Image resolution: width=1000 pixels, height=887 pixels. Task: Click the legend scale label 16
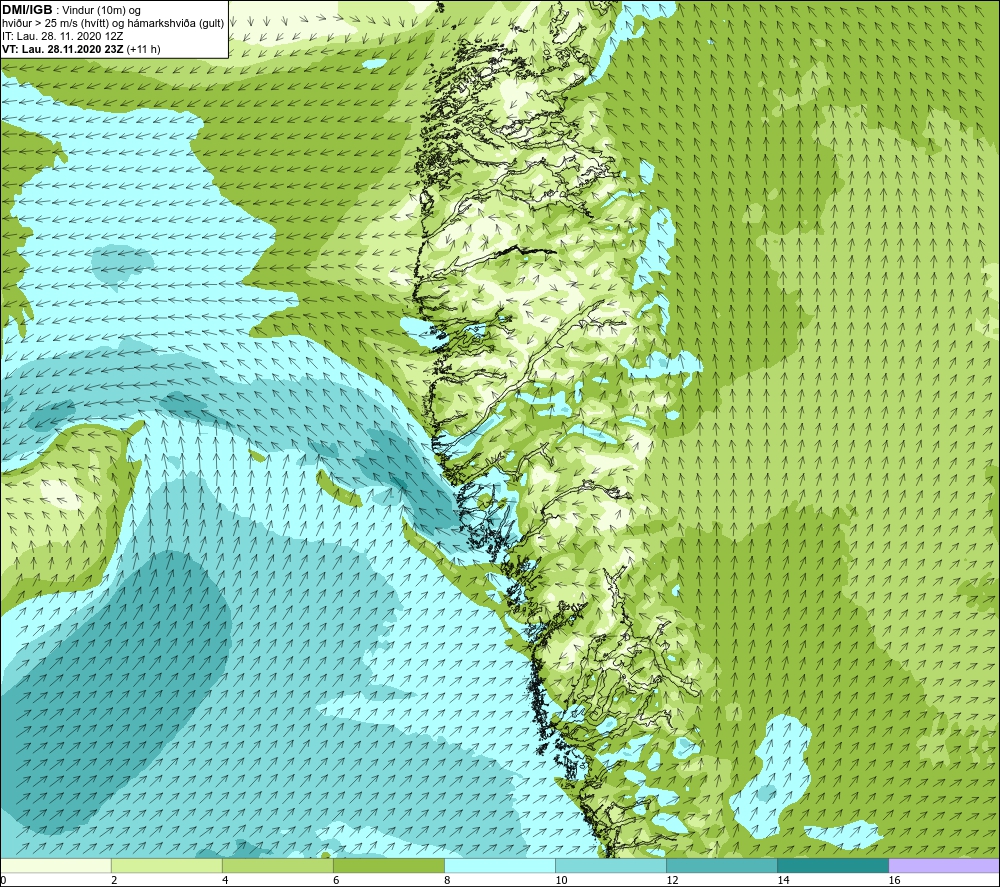tap(894, 880)
